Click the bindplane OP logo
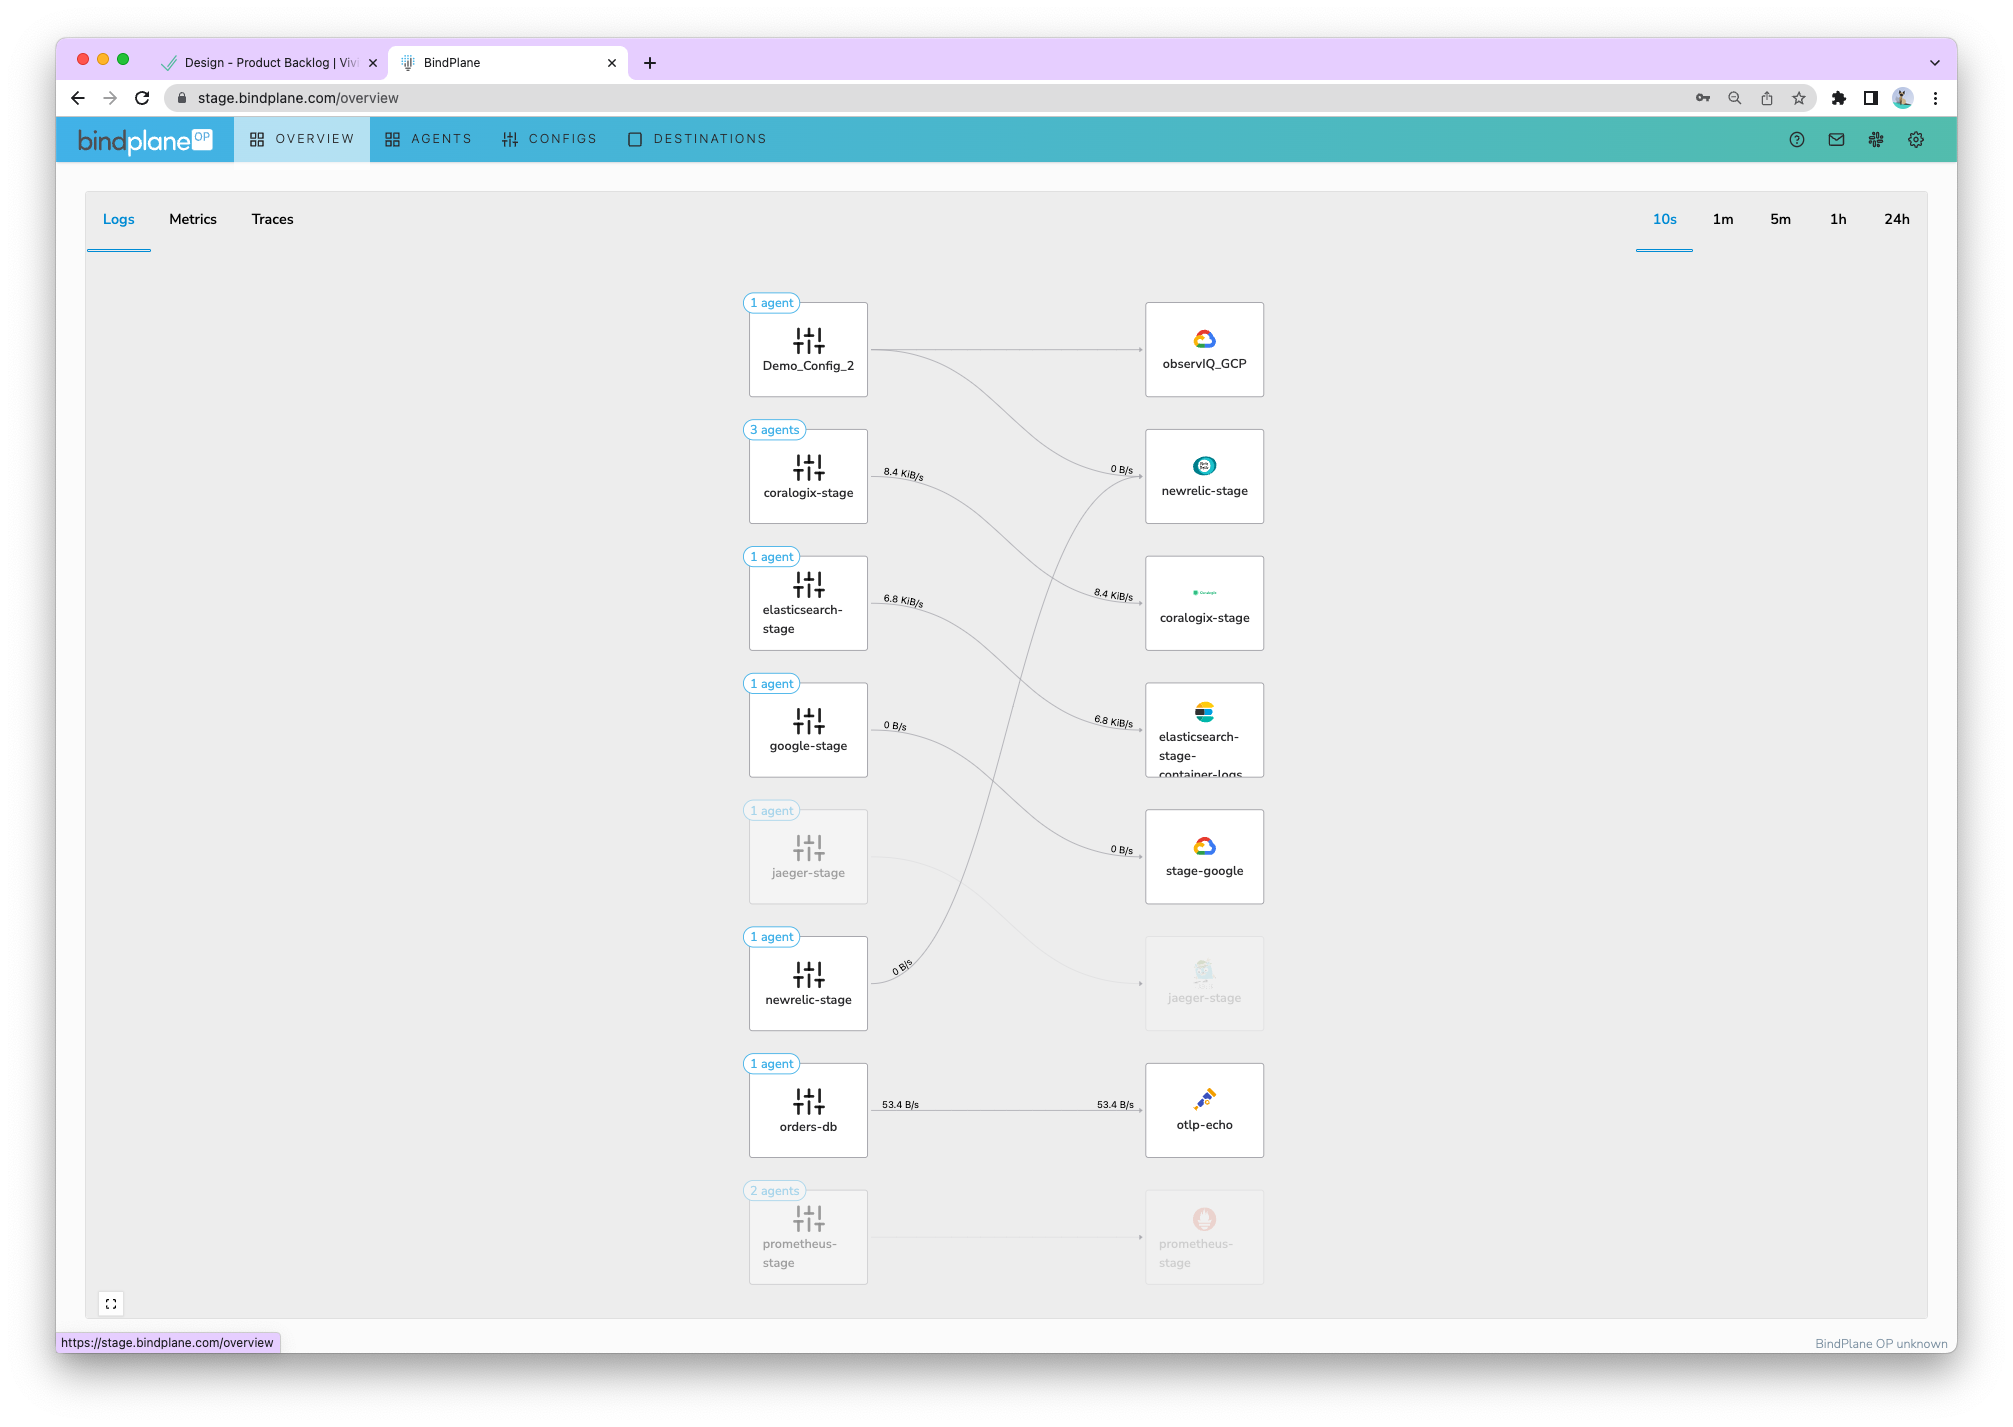Screen dimensions: 2013x1427 coord(145,140)
